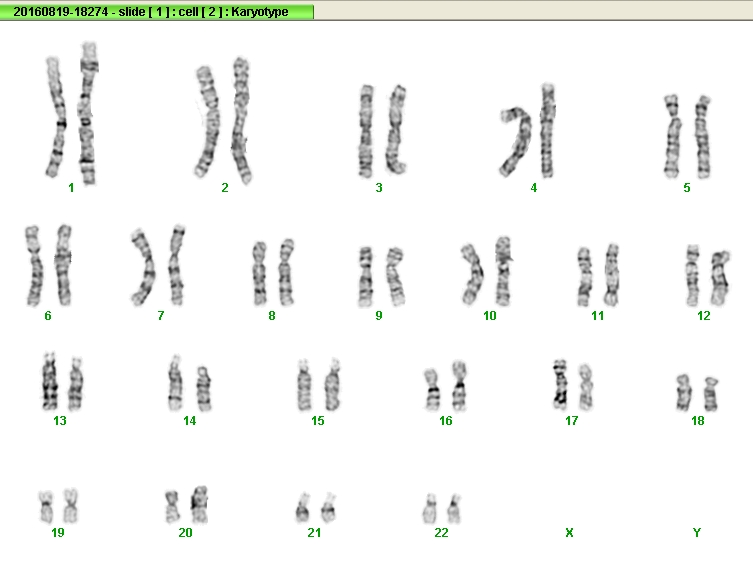Image resolution: width=753 pixels, height=579 pixels.
Task: Click the green label '1'
Action: pos(71,188)
